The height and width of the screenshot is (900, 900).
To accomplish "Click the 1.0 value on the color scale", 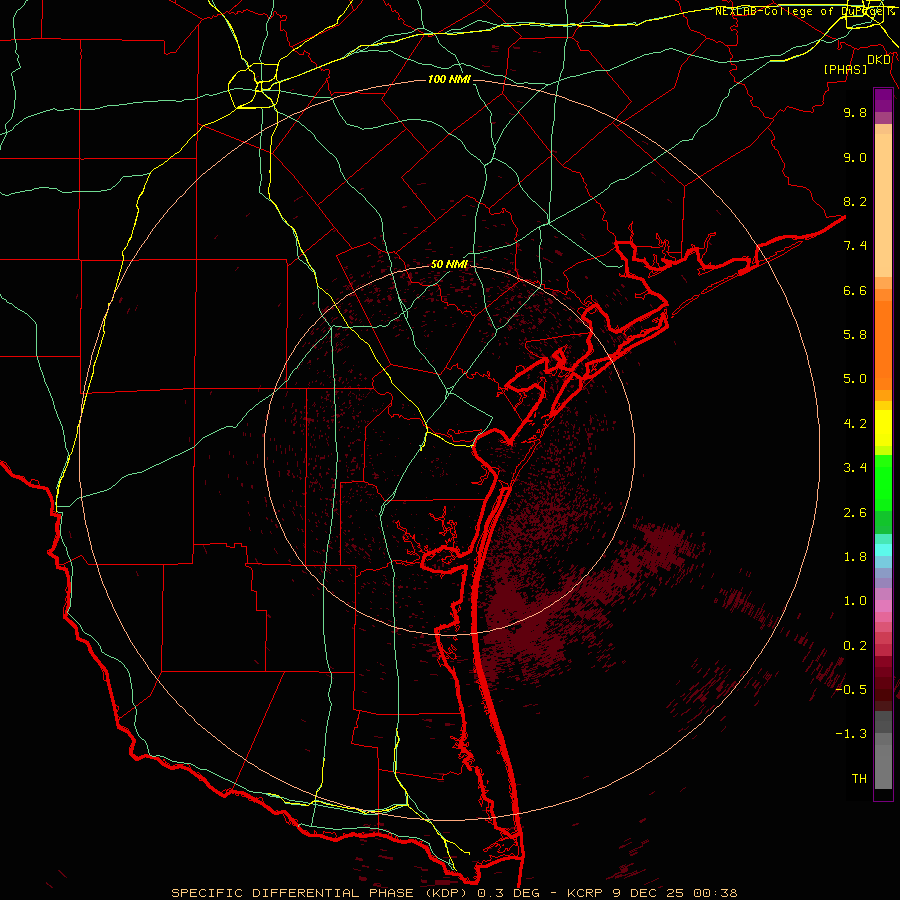I will tap(855, 601).
